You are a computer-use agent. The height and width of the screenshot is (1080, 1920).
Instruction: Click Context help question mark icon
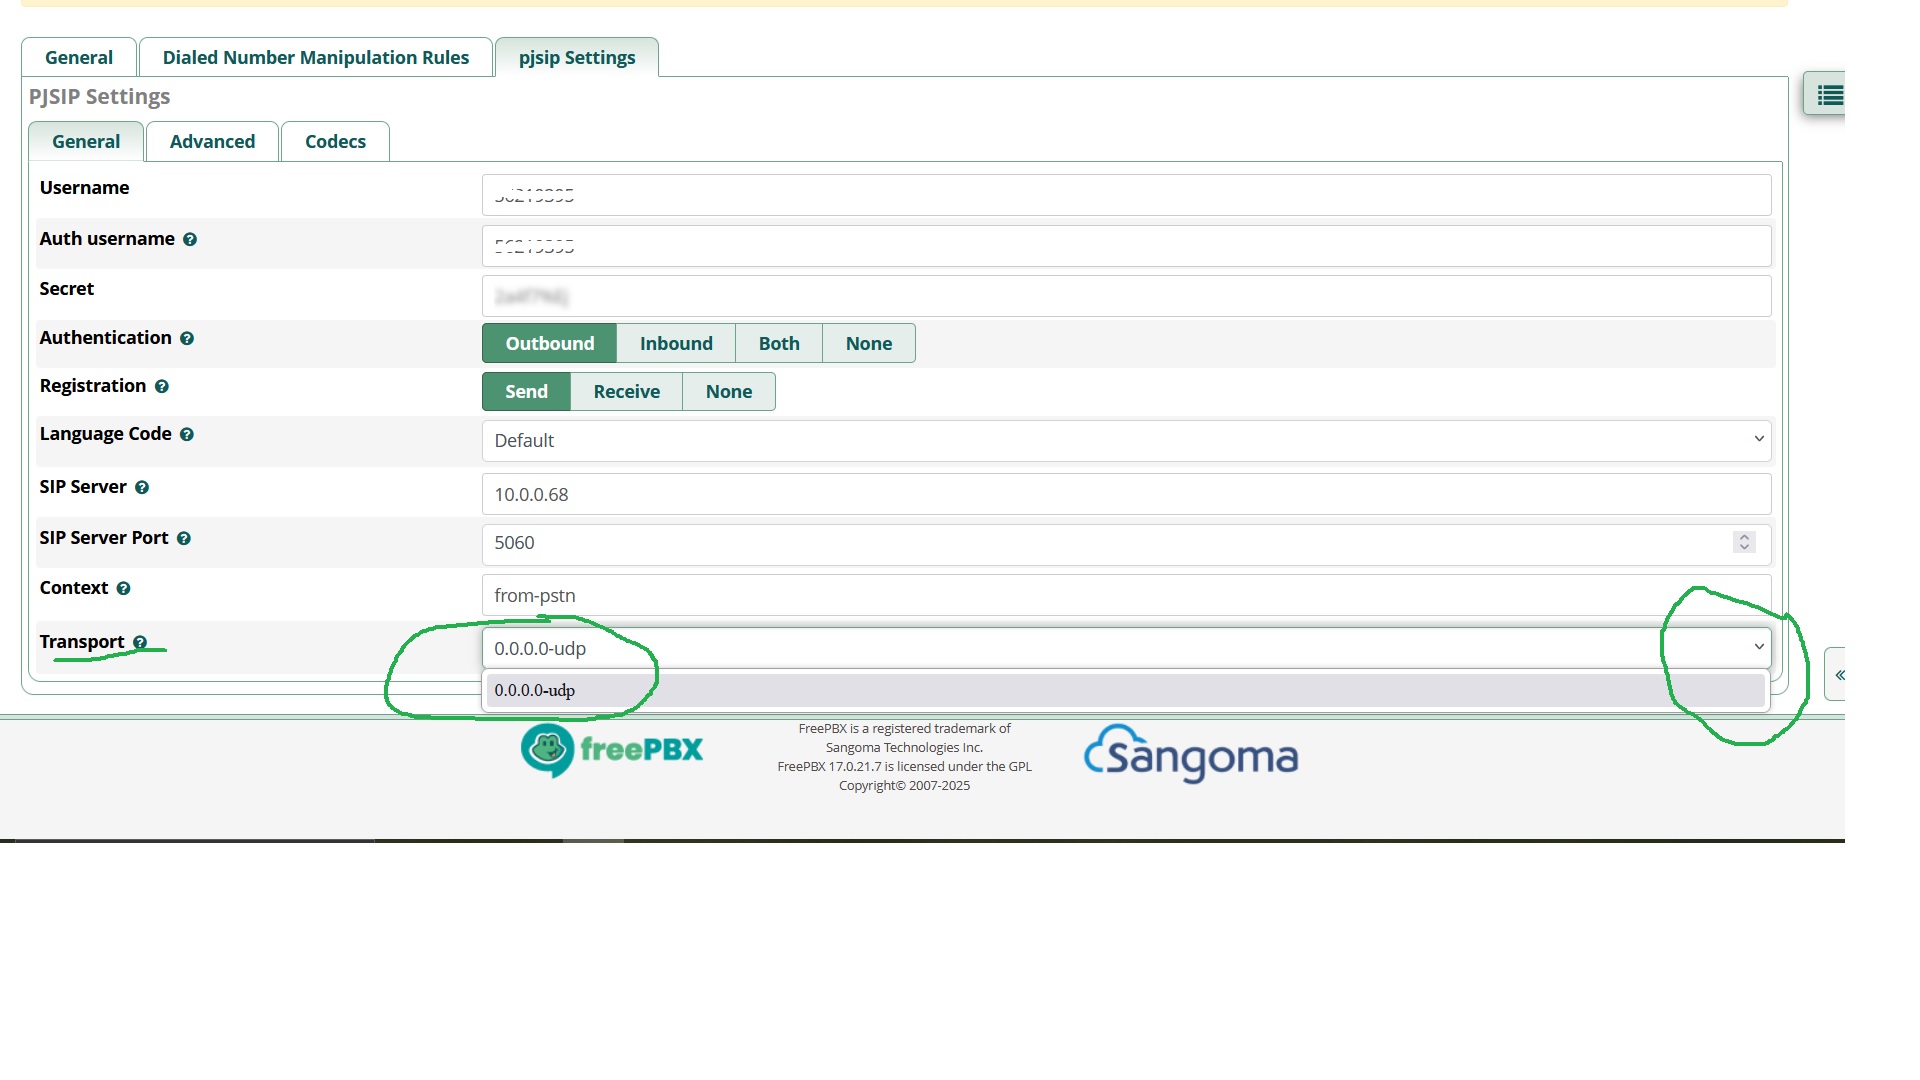tap(124, 589)
